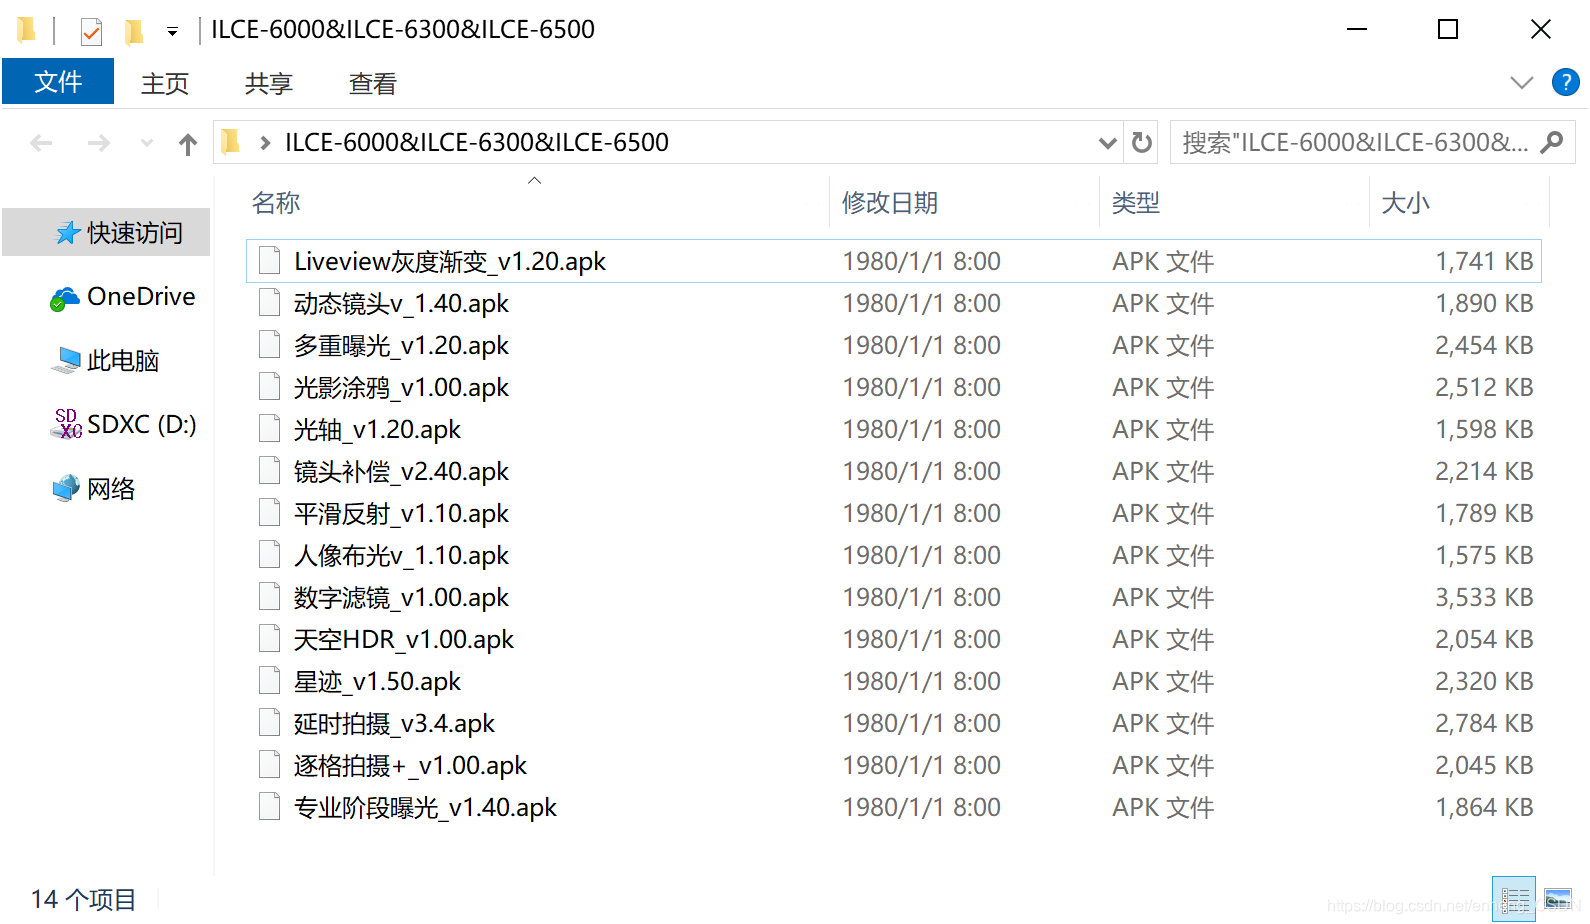Click the 此电脑 computer icon
This screenshot has width=1590, height=924.
tap(66, 360)
